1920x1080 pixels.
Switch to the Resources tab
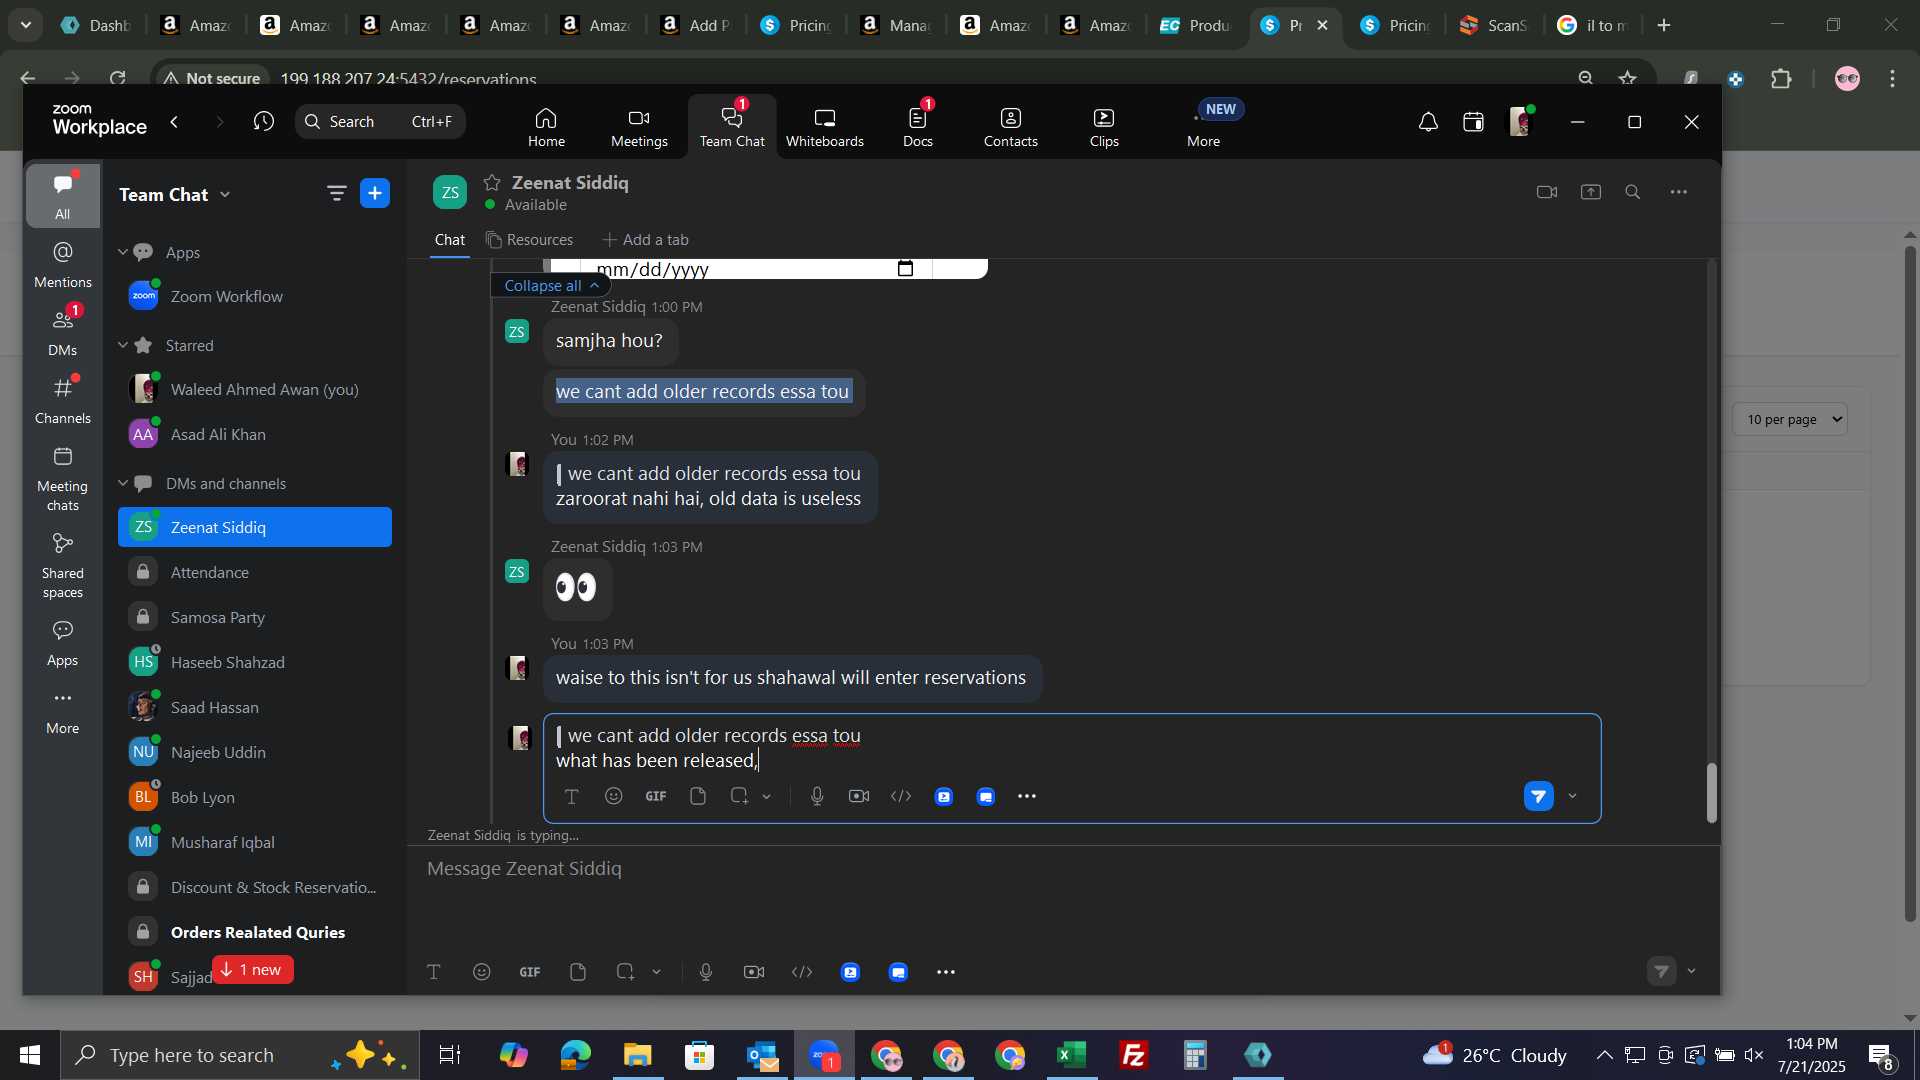529,240
